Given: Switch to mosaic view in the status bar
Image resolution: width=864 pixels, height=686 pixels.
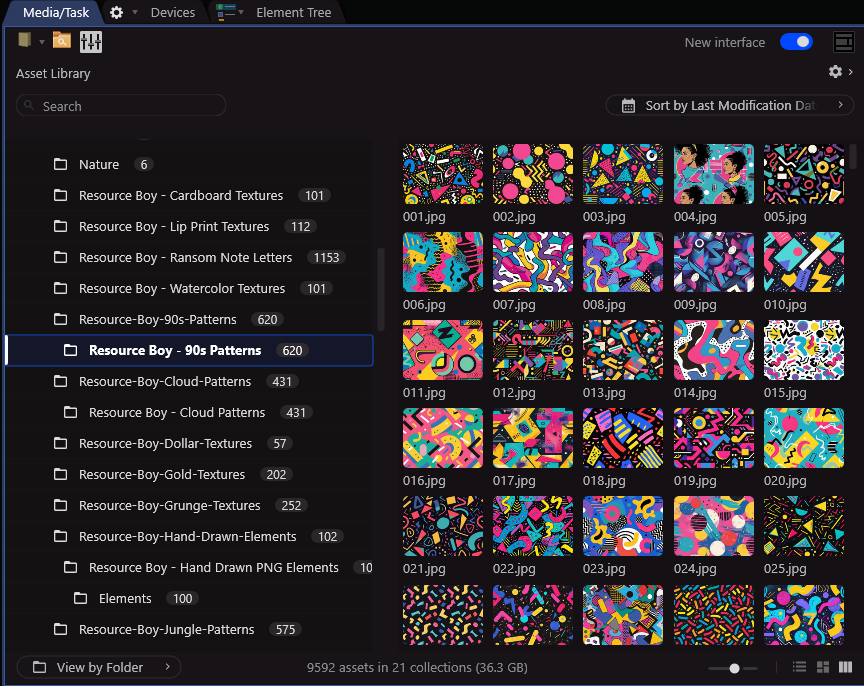Looking at the screenshot, I should [821, 667].
